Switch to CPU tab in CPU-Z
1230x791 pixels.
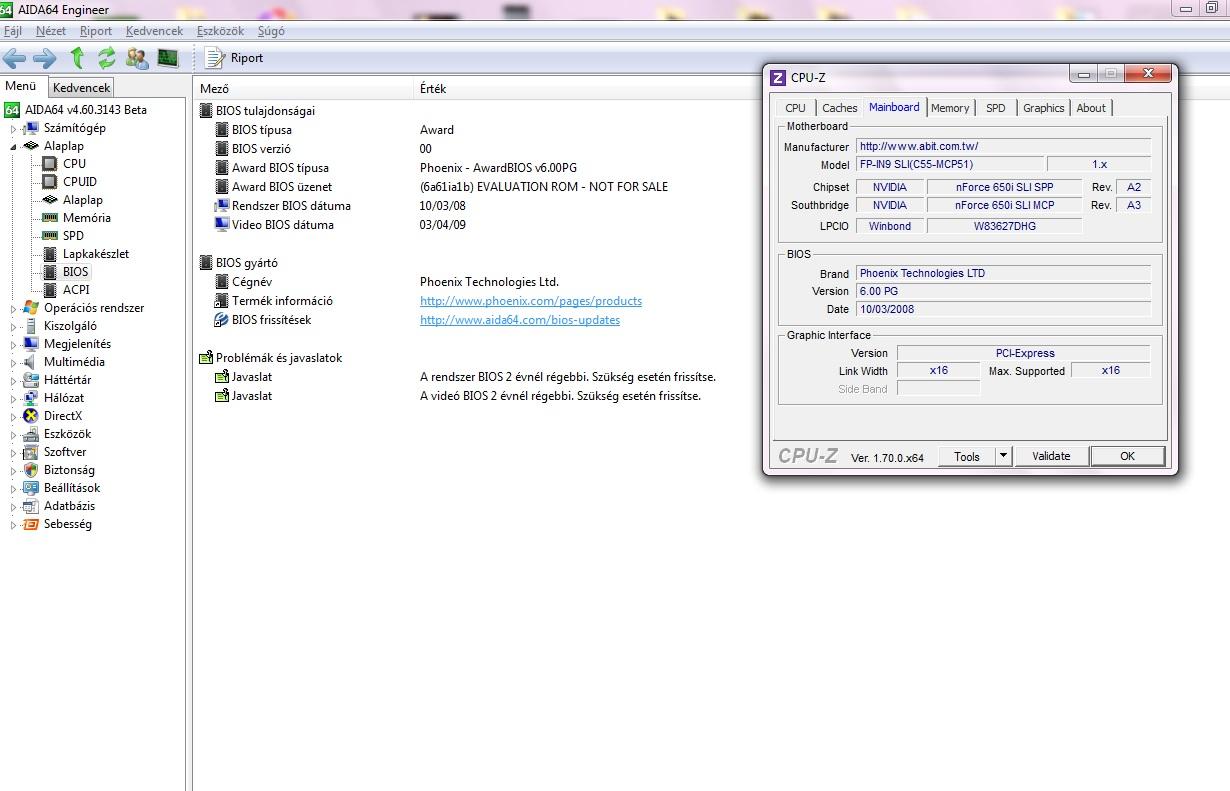click(x=796, y=108)
